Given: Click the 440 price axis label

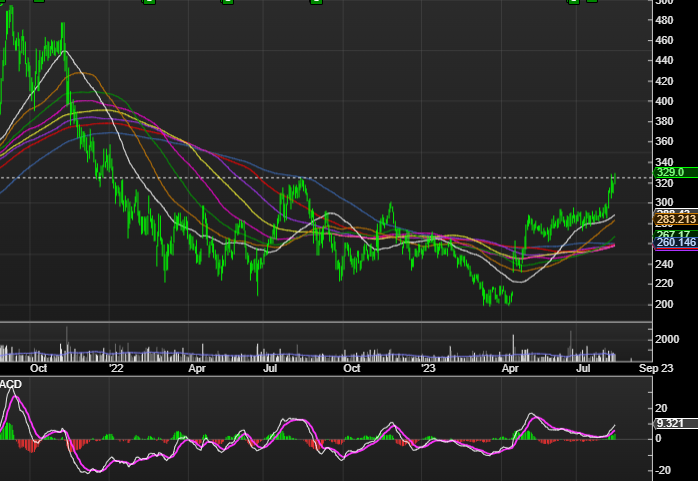Looking at the screenshot, I should coord(664,60).
